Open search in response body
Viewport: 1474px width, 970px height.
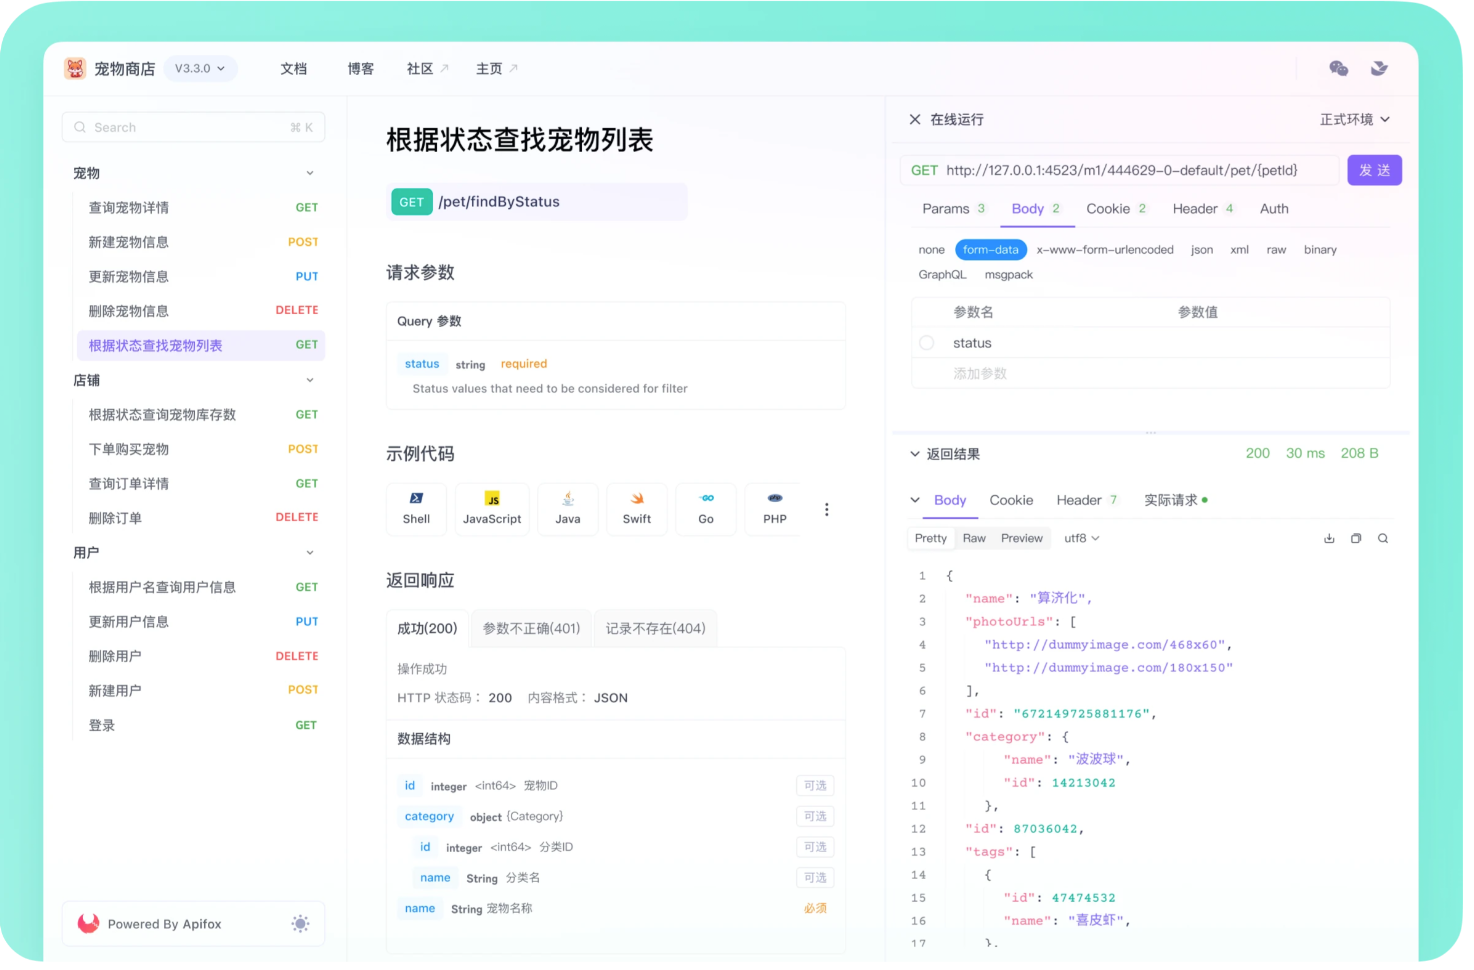pos(1383,538)
